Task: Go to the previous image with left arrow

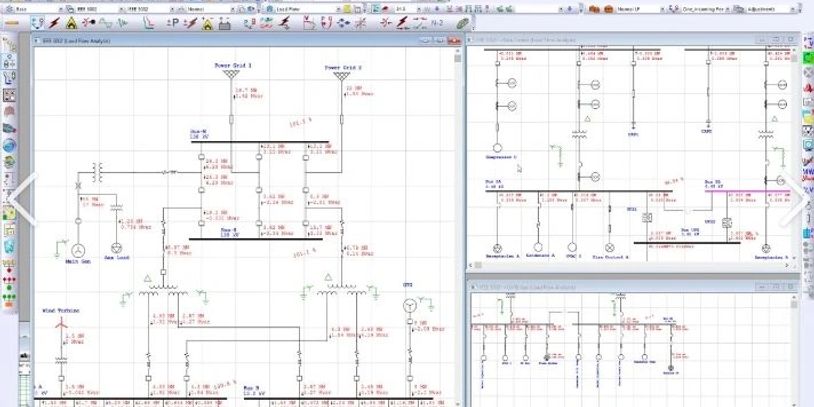Action: [23, 199]
